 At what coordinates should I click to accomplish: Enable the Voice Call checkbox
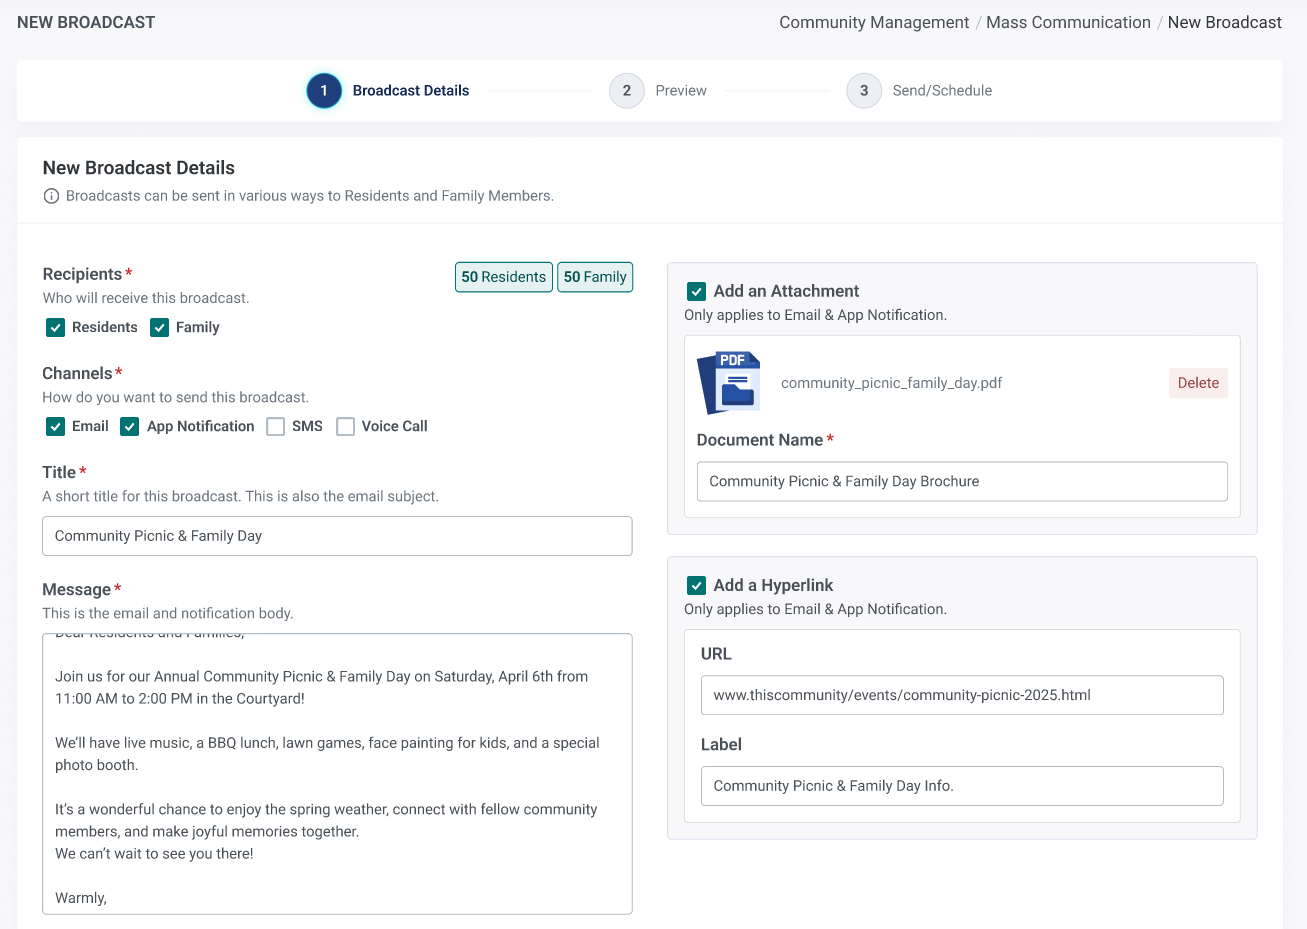(x=346, y=427)
